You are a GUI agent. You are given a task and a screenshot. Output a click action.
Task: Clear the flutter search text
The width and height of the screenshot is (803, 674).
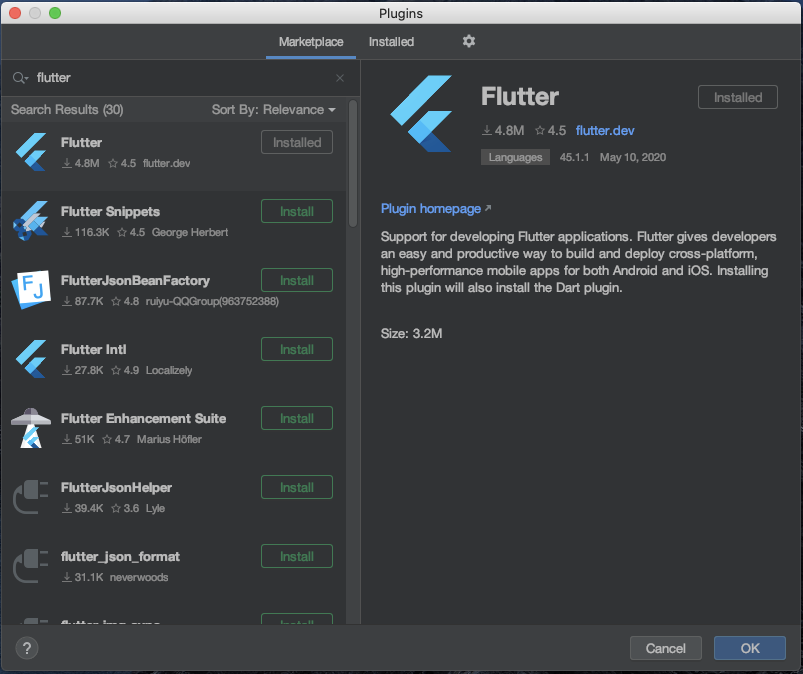(340, 78)
